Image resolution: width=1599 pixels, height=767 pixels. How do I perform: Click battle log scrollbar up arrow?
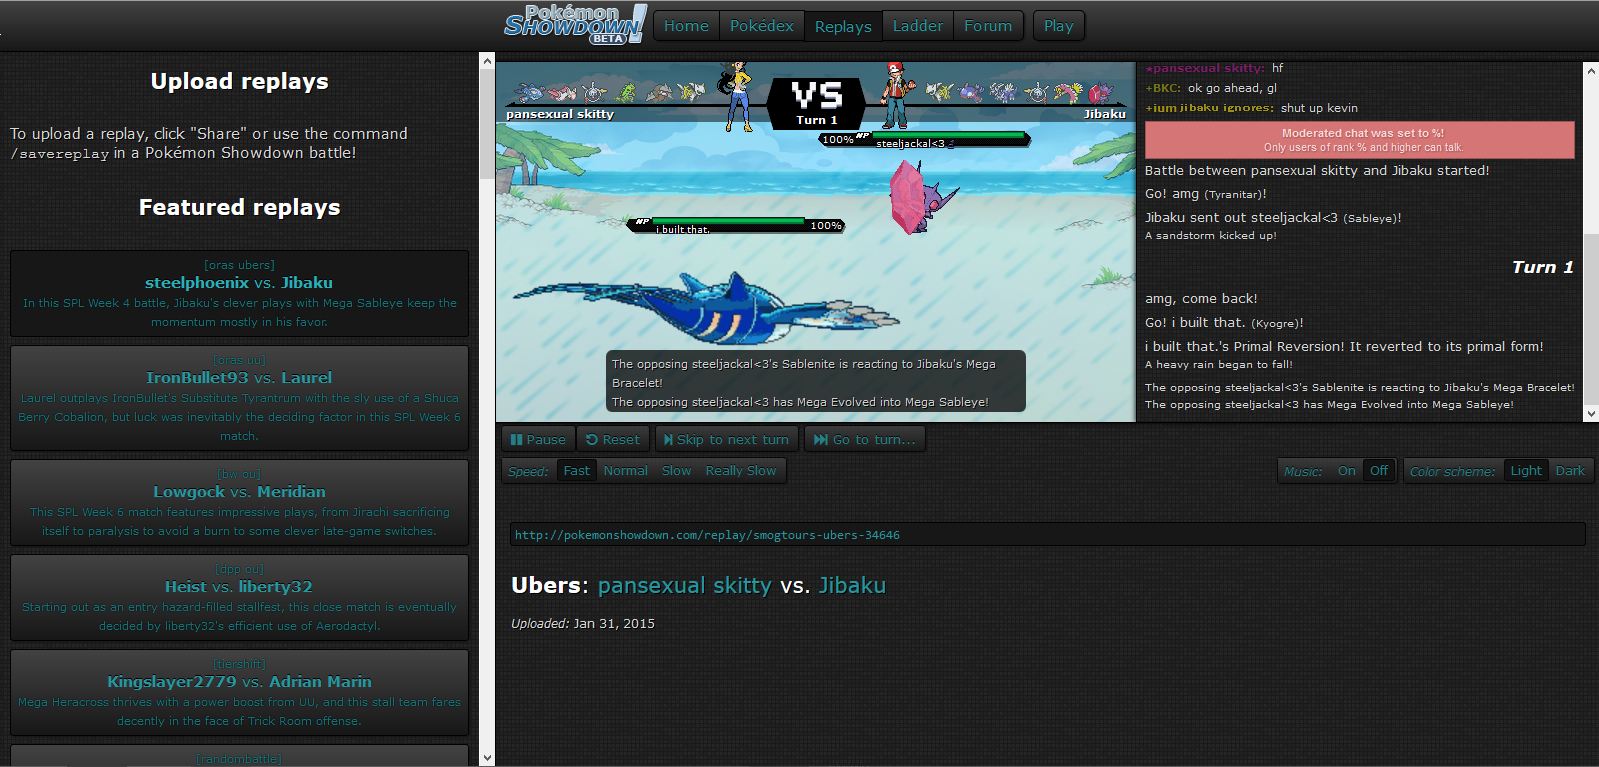(1590, 69)
